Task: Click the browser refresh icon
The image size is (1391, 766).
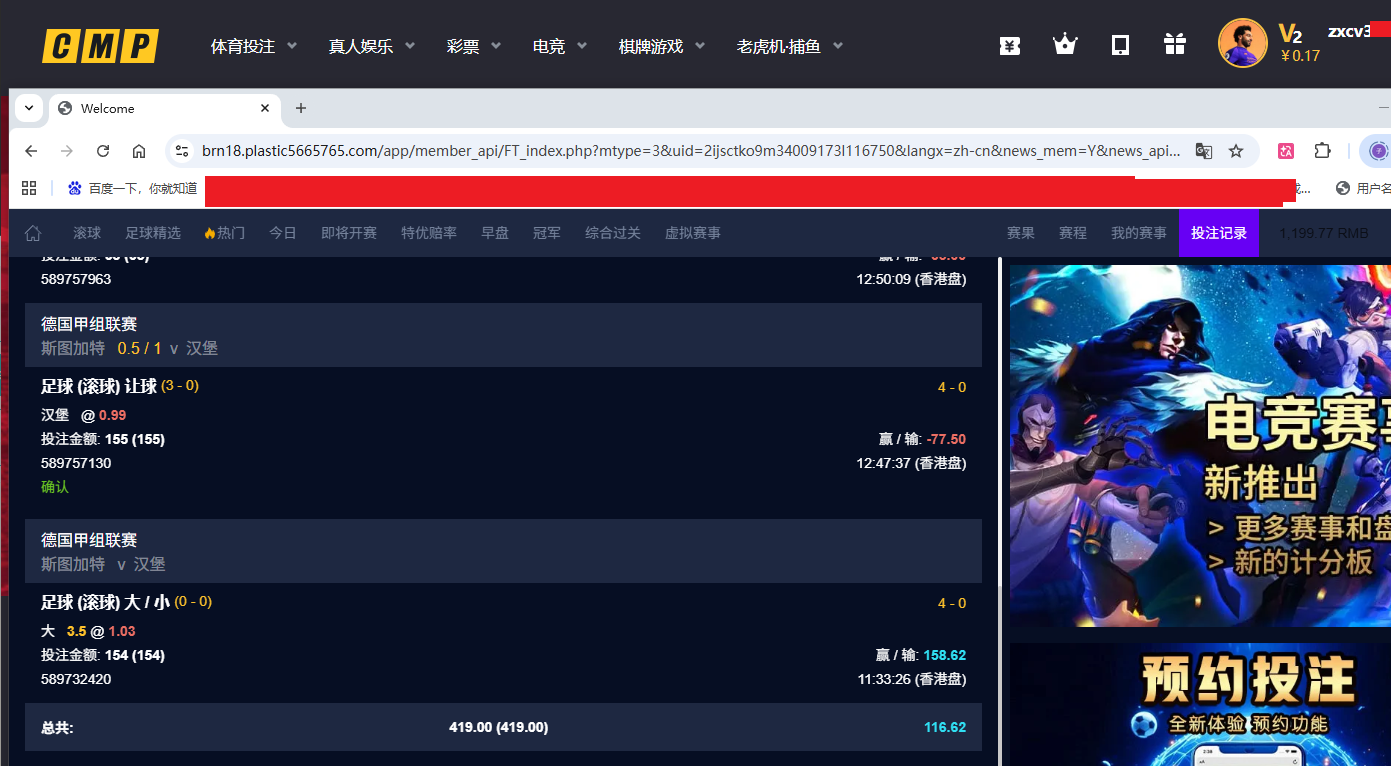Action: pyautogui.click(x=102, y=150)
